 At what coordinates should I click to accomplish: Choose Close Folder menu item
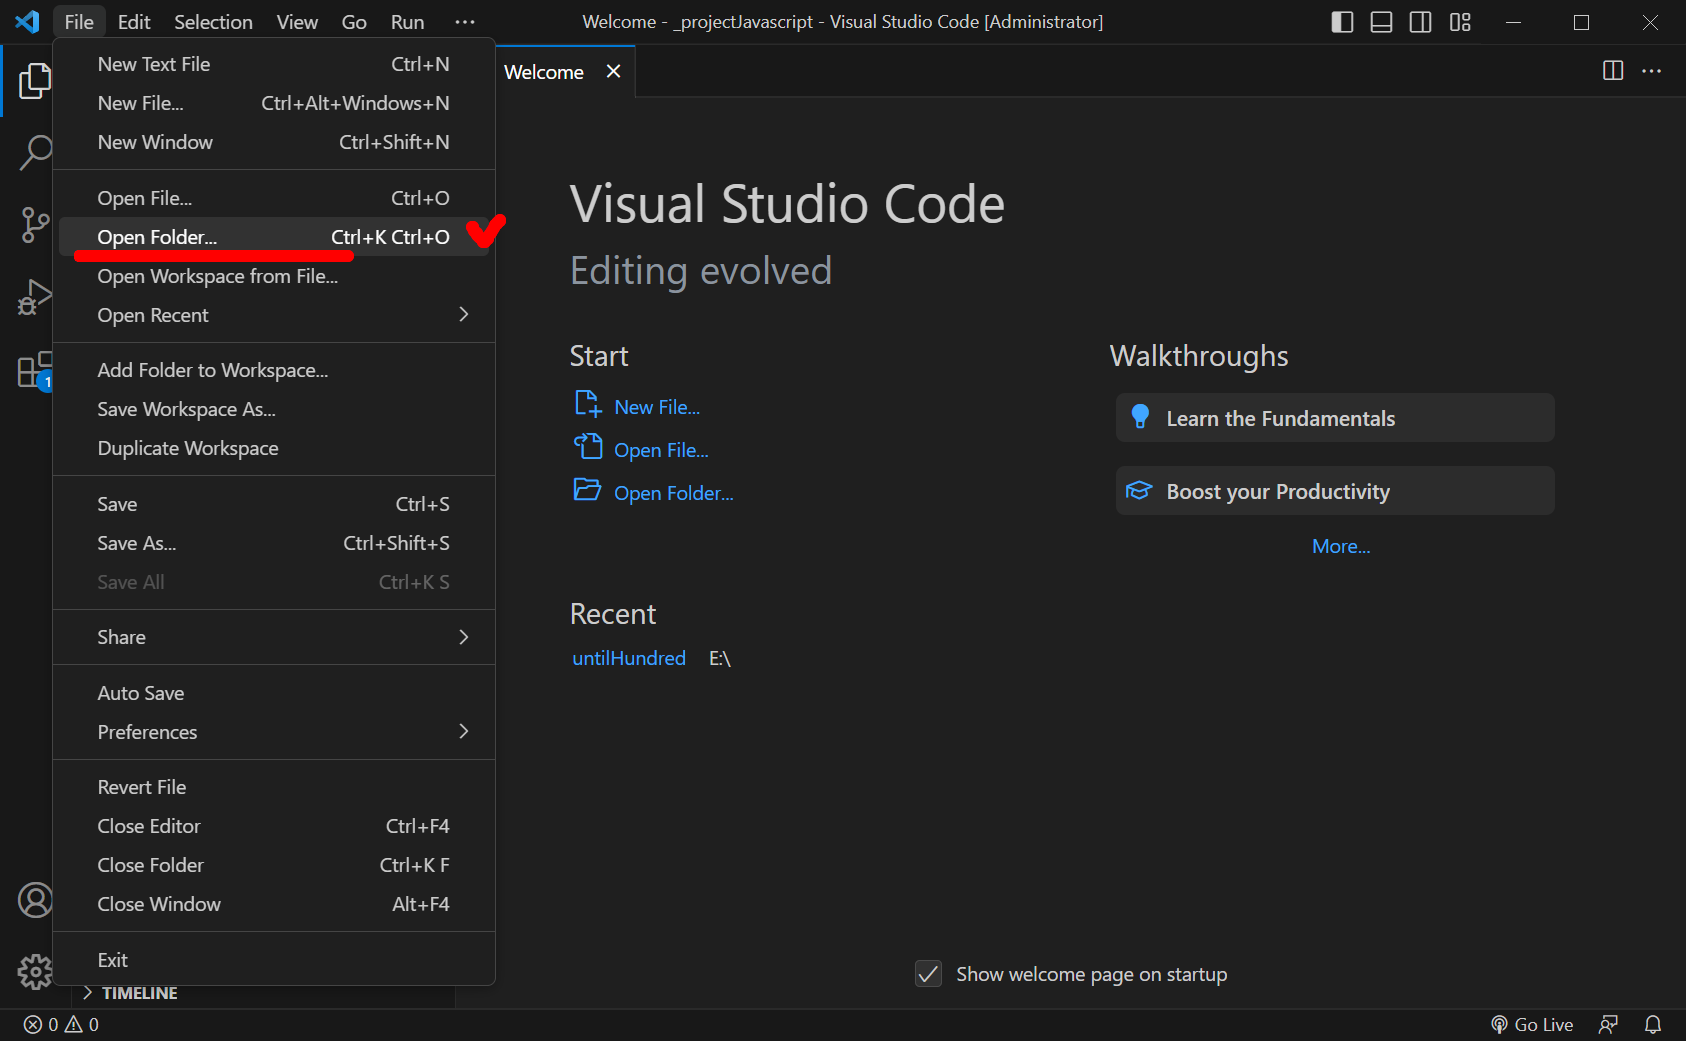[274, 865]
